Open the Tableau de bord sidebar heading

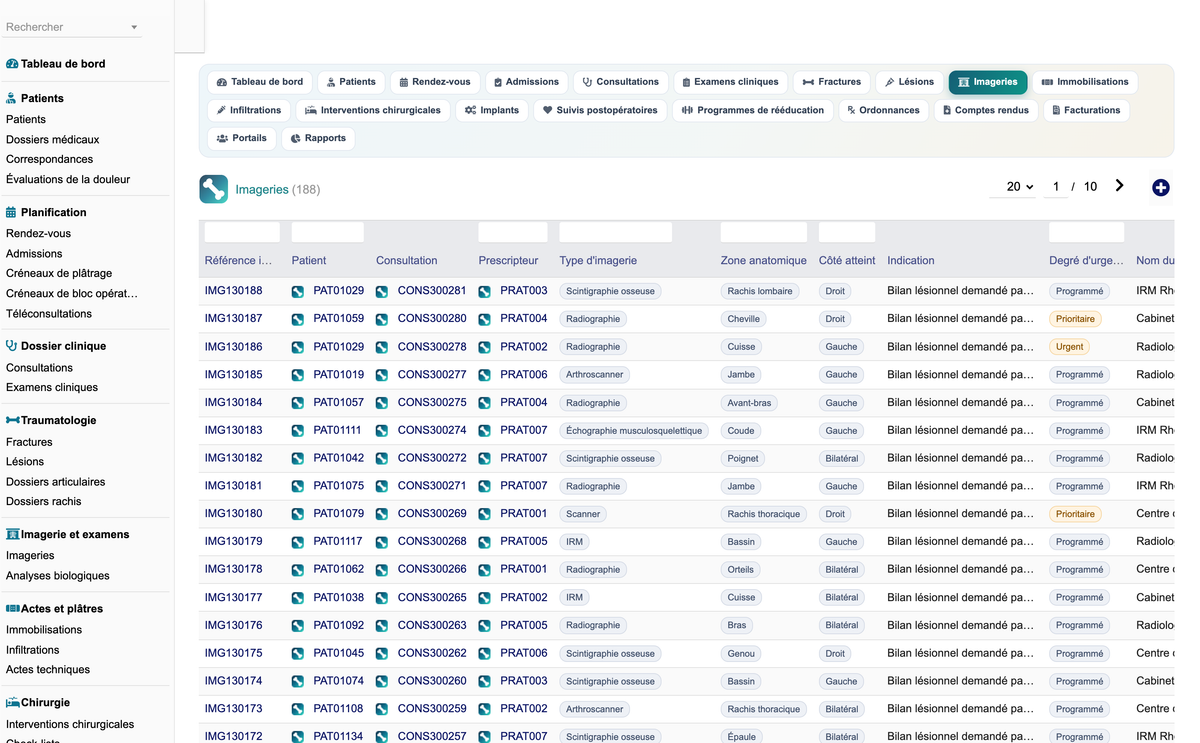pos(63,64)
